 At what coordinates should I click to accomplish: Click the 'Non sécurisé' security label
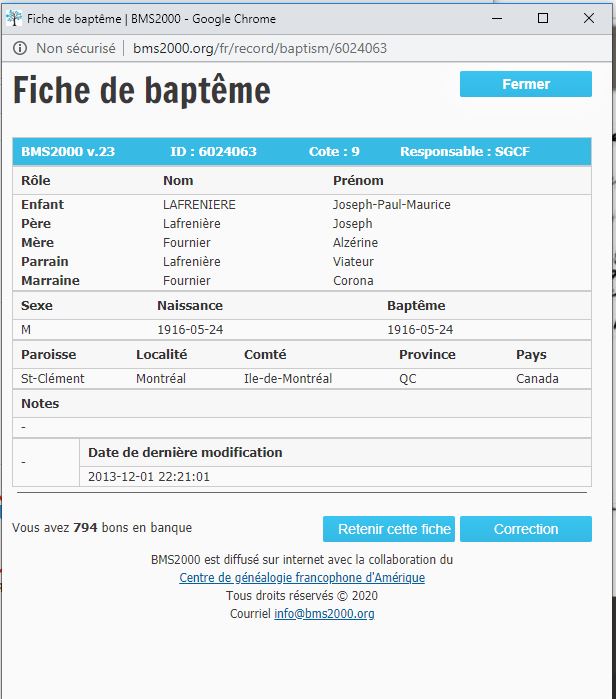[76, 48]
